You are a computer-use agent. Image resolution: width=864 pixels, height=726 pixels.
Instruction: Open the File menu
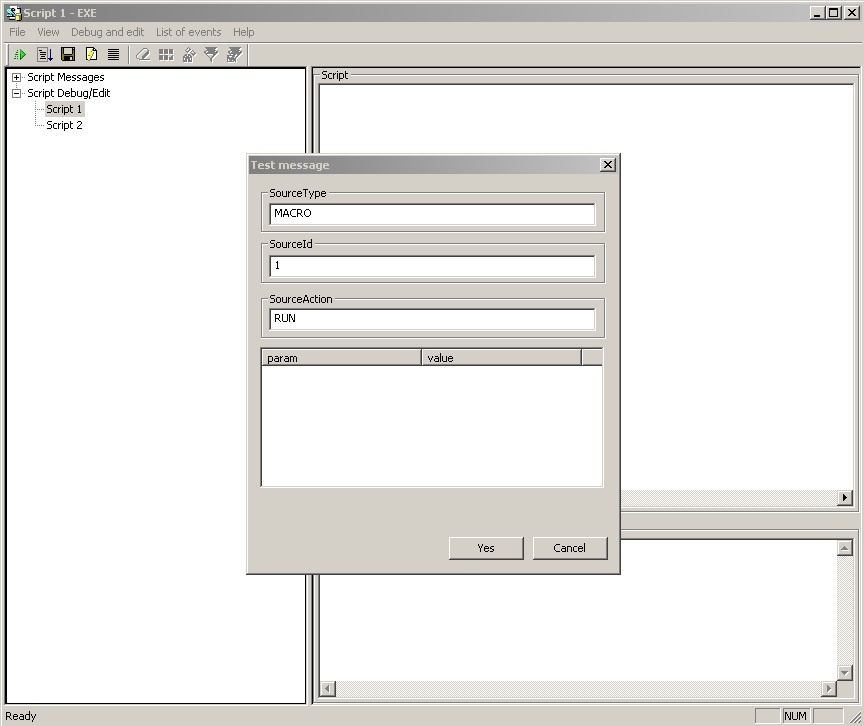[17, 32]
